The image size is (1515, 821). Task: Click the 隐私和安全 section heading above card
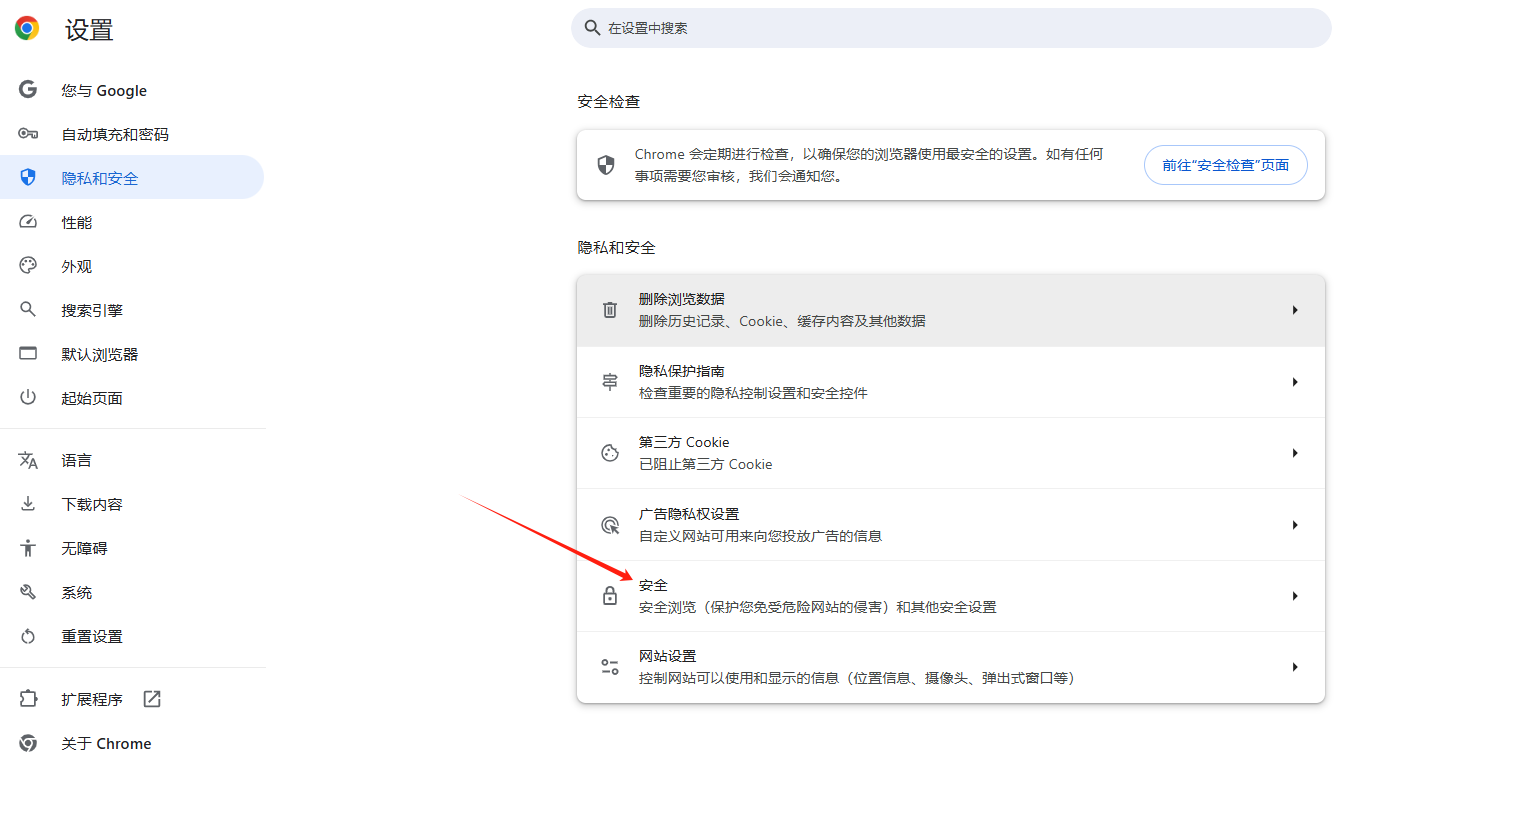pyautogui.click(x=616, y=248)
